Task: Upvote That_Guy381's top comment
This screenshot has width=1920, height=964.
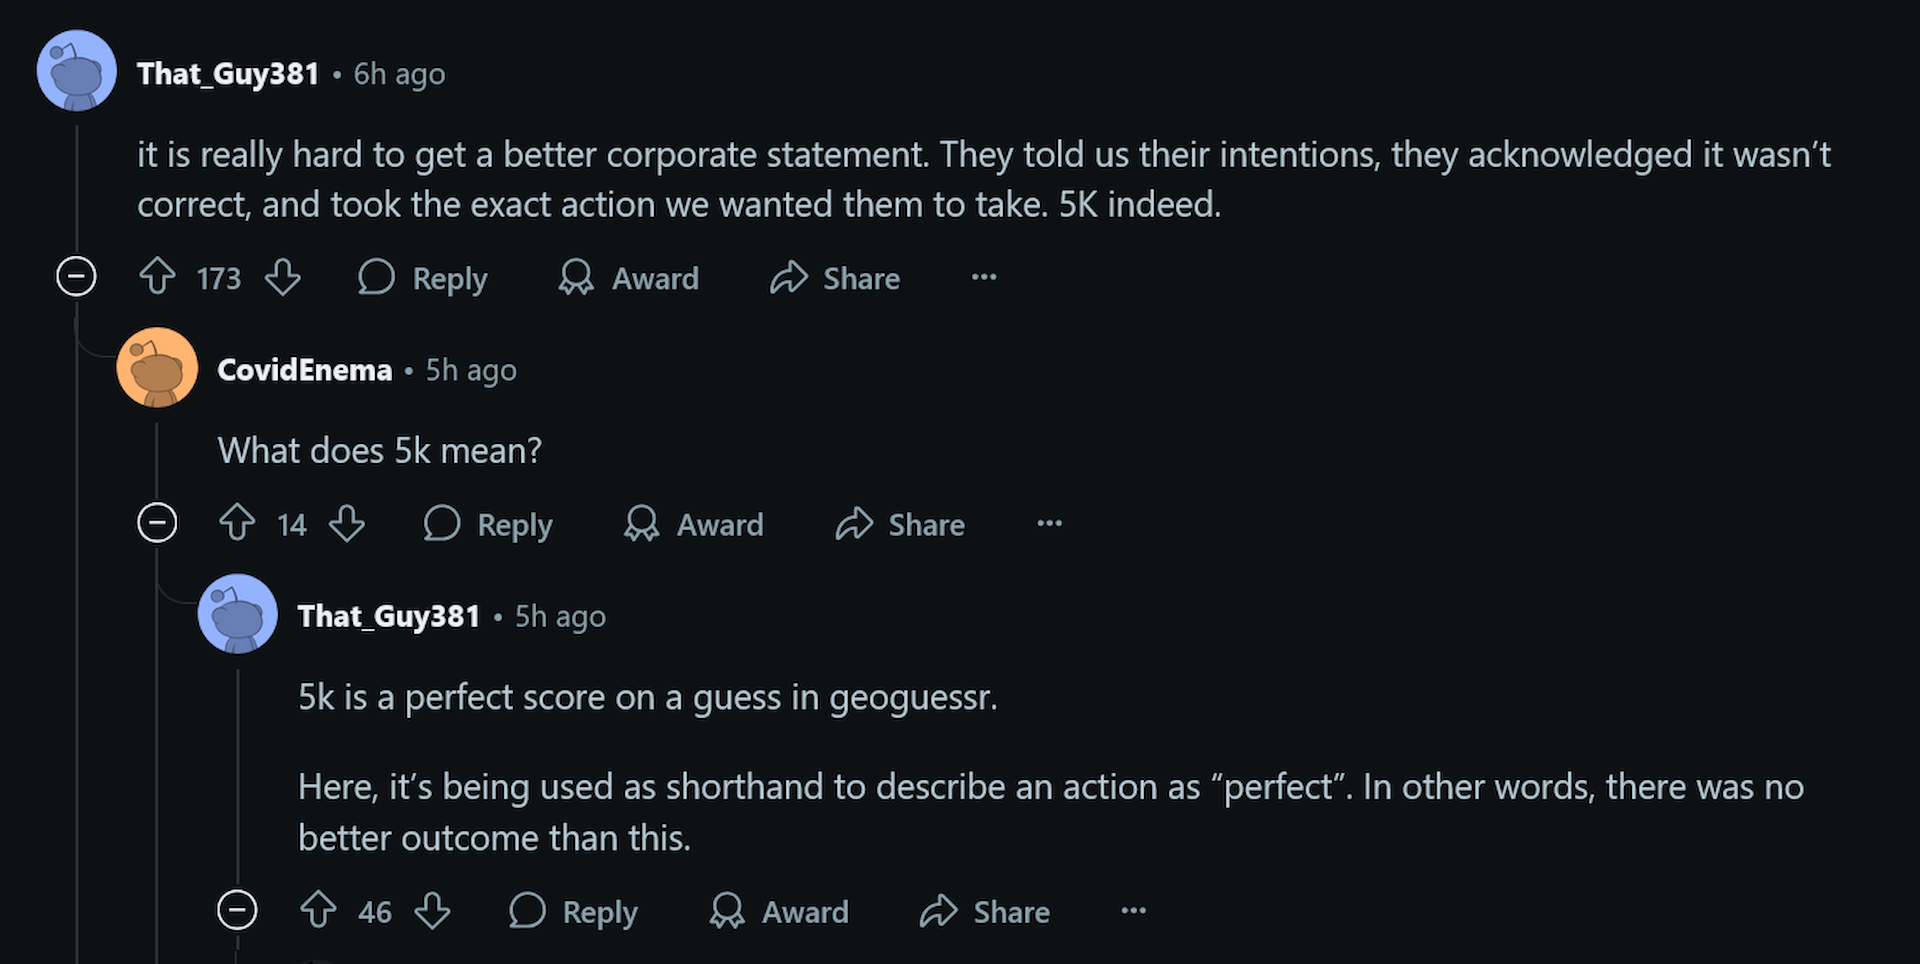Action: (156, 278)
